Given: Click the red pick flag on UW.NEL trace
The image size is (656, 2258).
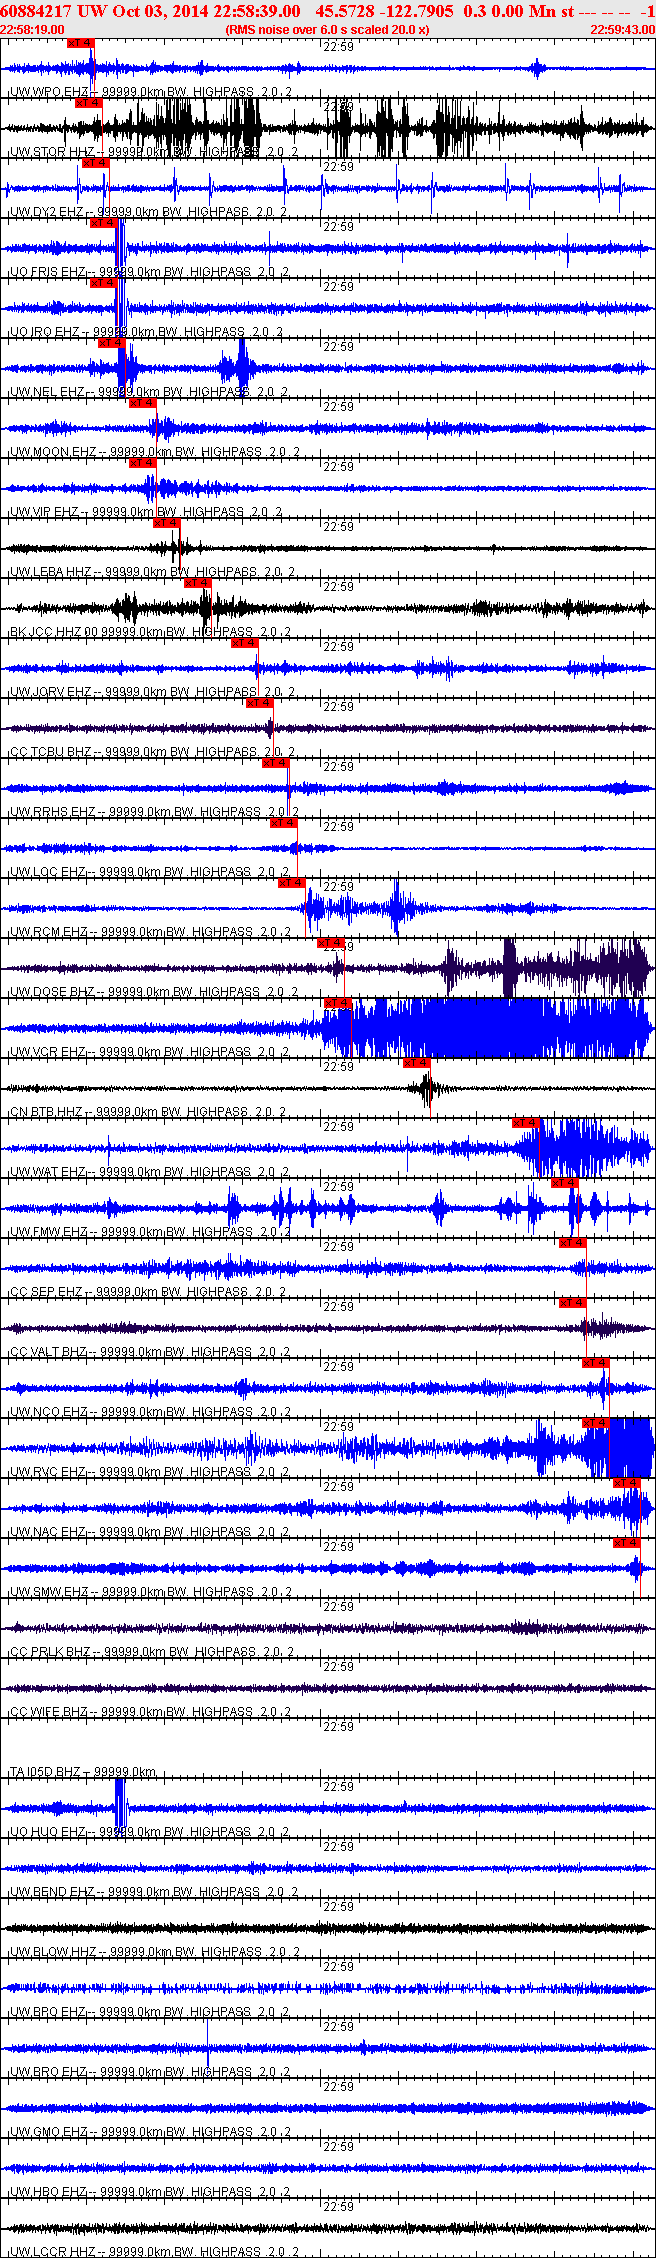Looking at the screenshot, I should [x=110, y=342].
